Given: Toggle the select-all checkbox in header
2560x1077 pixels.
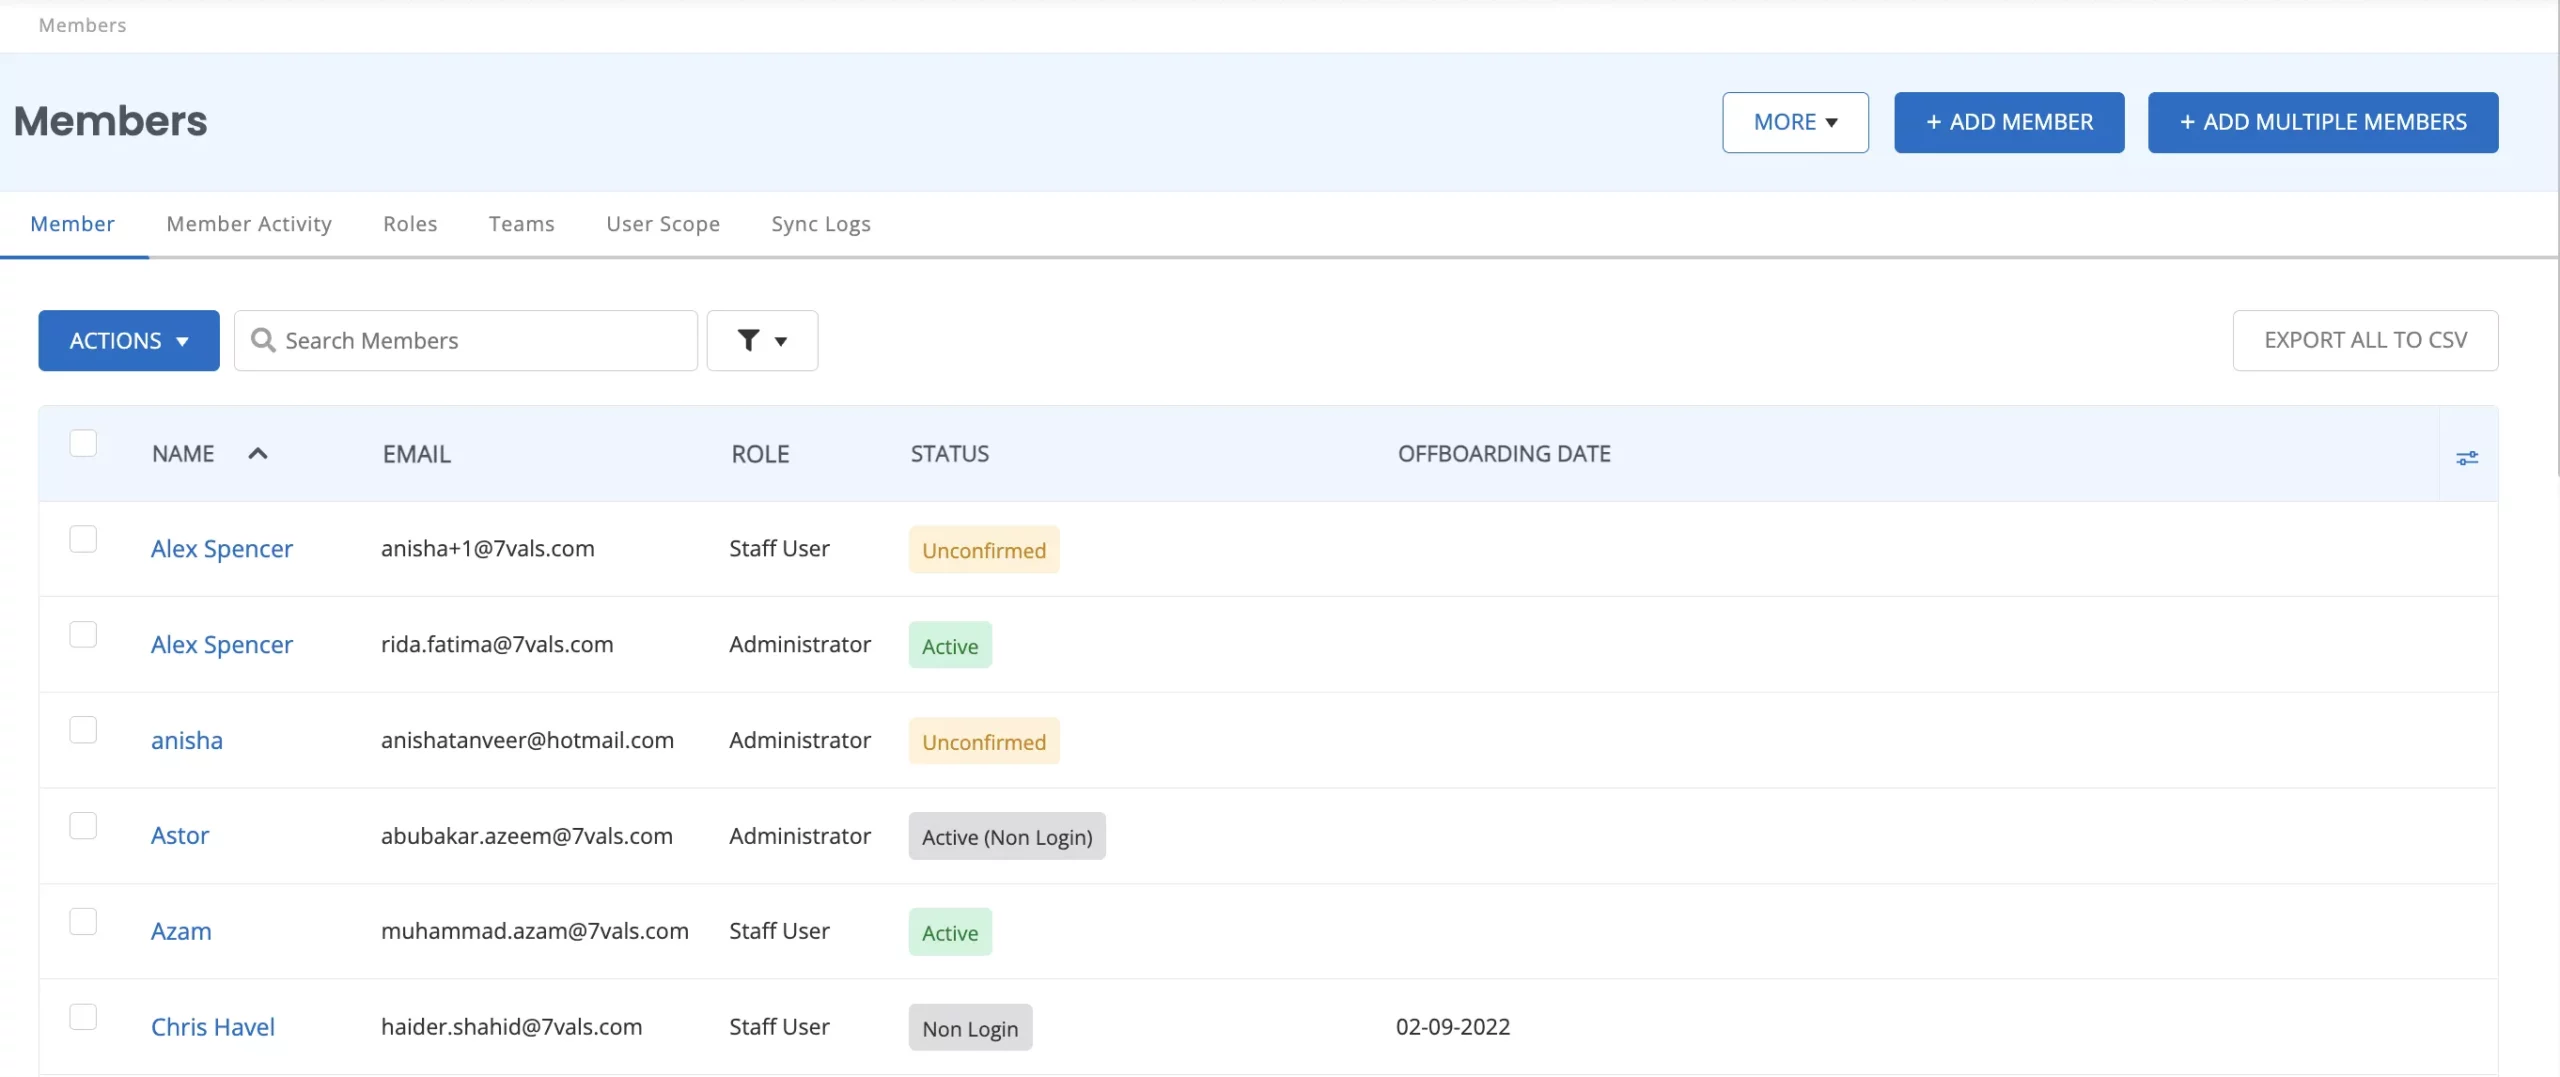Looking at the screenshot, I should point(83,443).
